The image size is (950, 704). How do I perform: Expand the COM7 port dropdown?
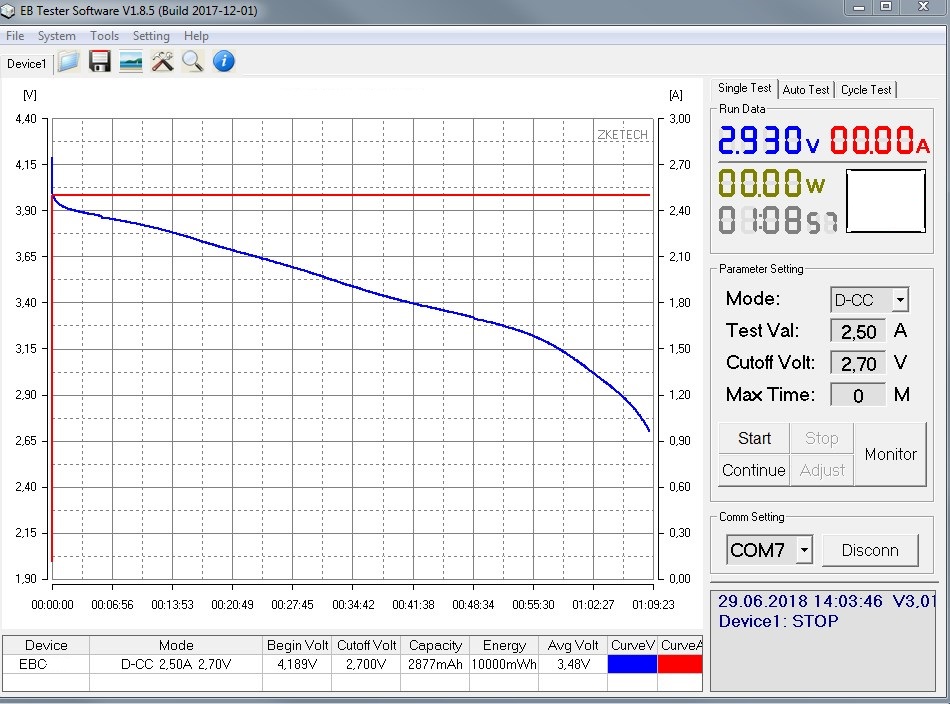[804, 550]
